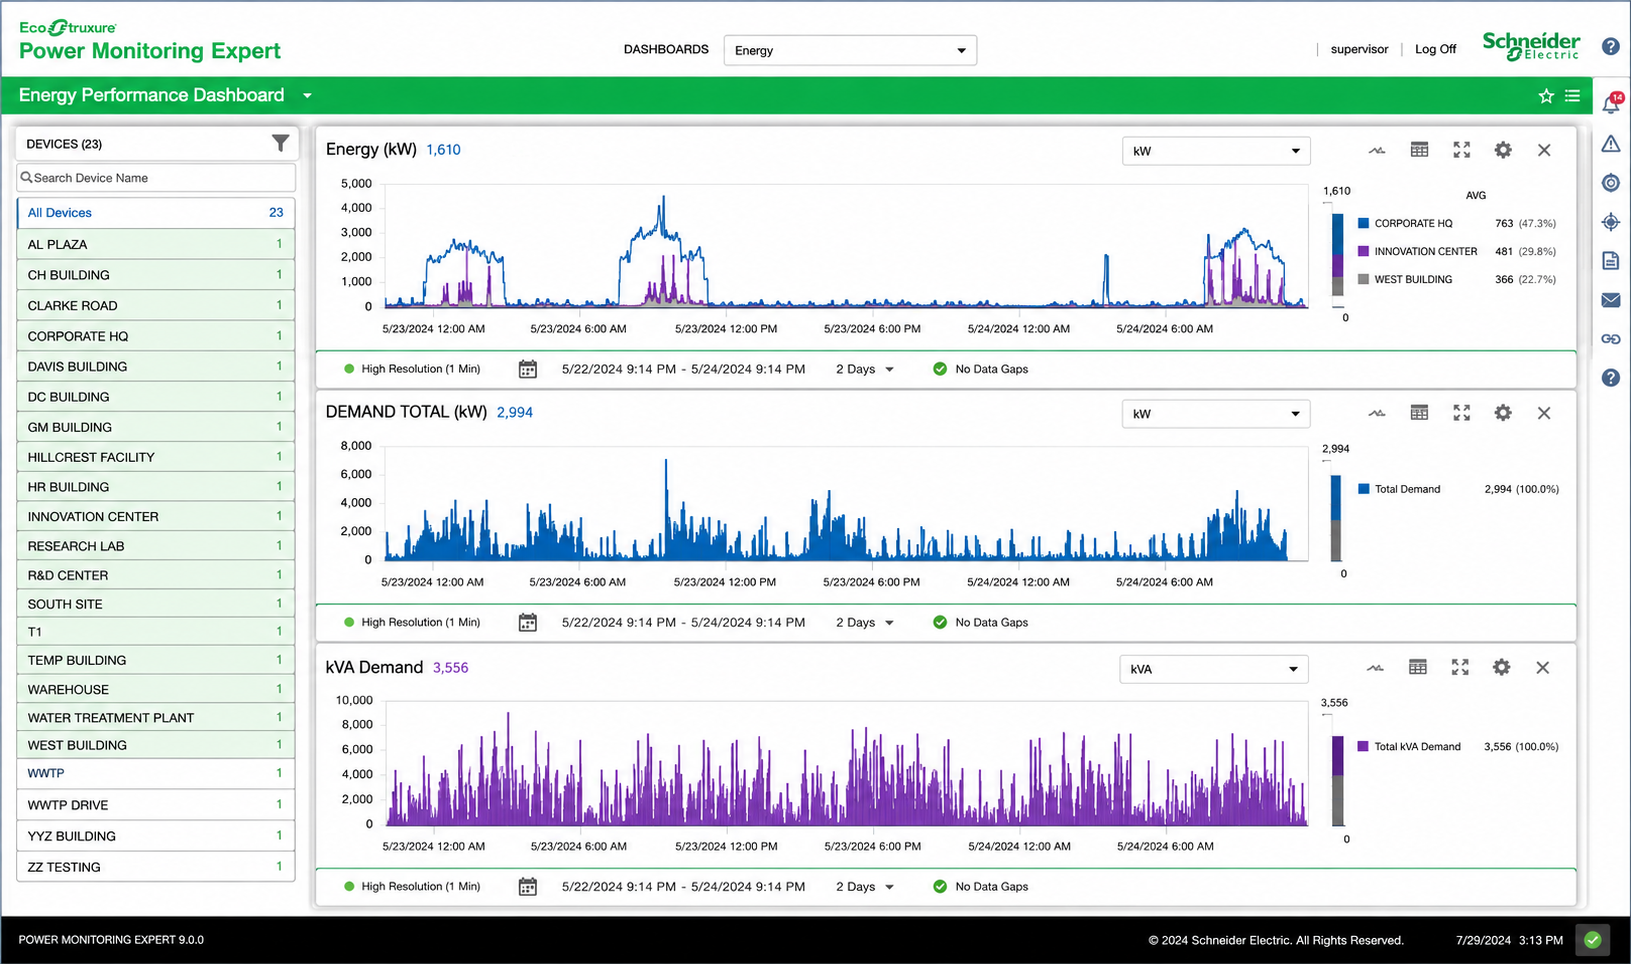This screenshot has width=1631, height=964.
Task: Open kVA Demand panel kVA unit dropdown
Action: tap(1214, 669)
